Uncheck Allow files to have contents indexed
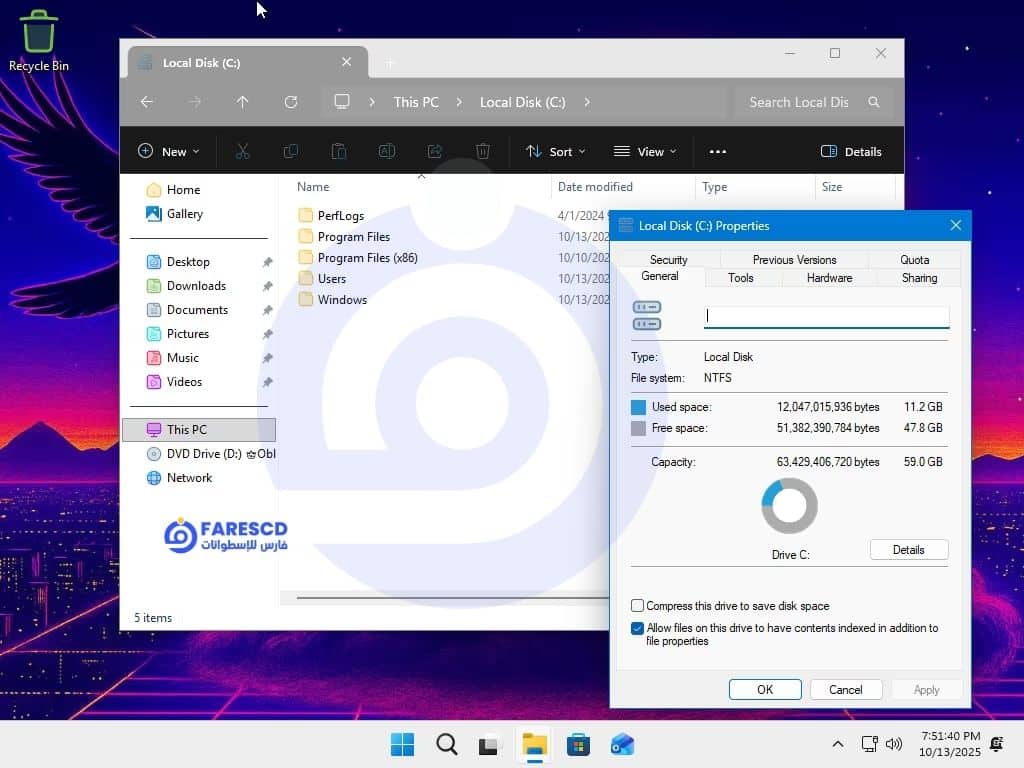The height and width of the screenshot is (768, 1024). point(638,629)
